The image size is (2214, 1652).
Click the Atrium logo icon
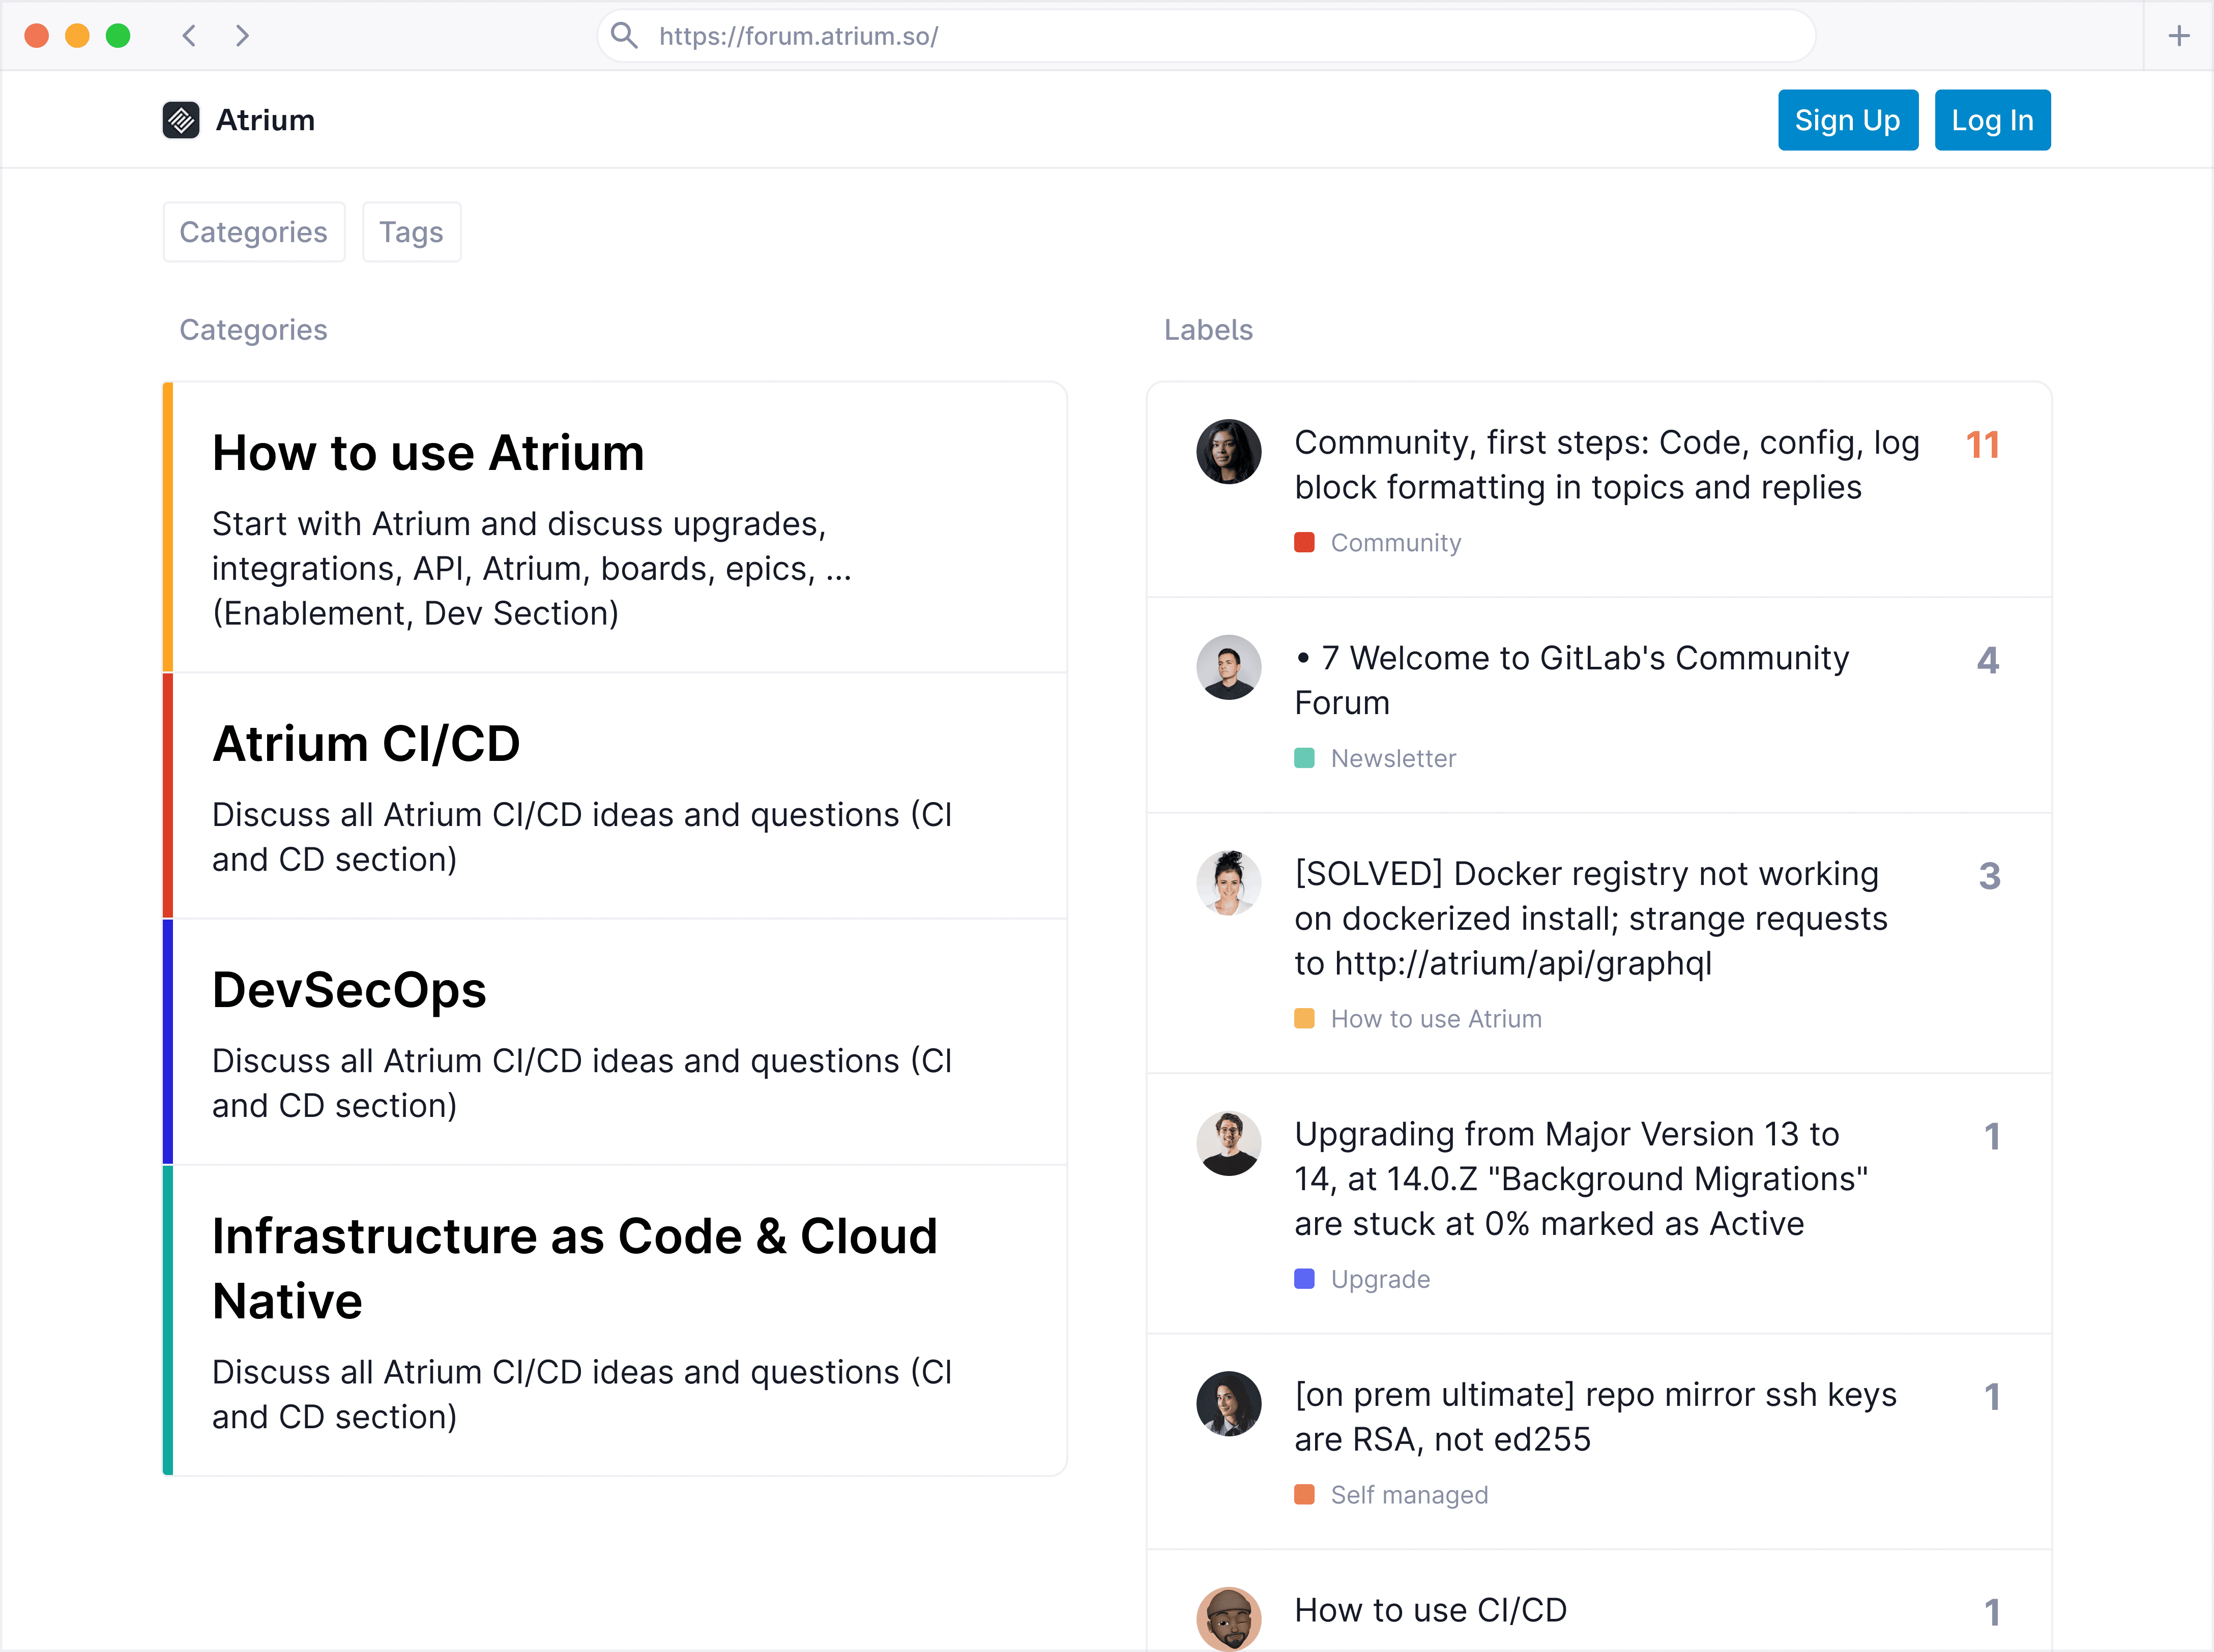click(181, 119)
